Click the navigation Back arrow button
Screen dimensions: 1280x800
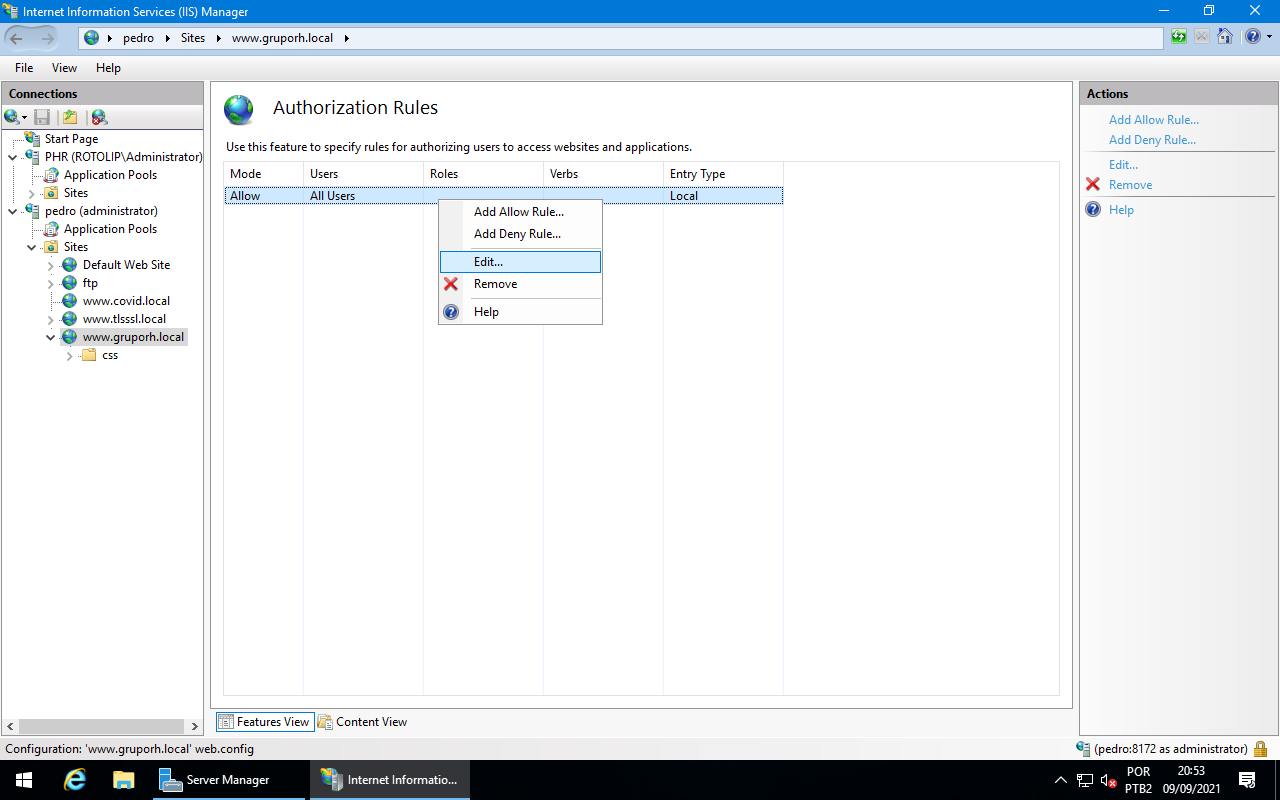(x=17, y=38)
